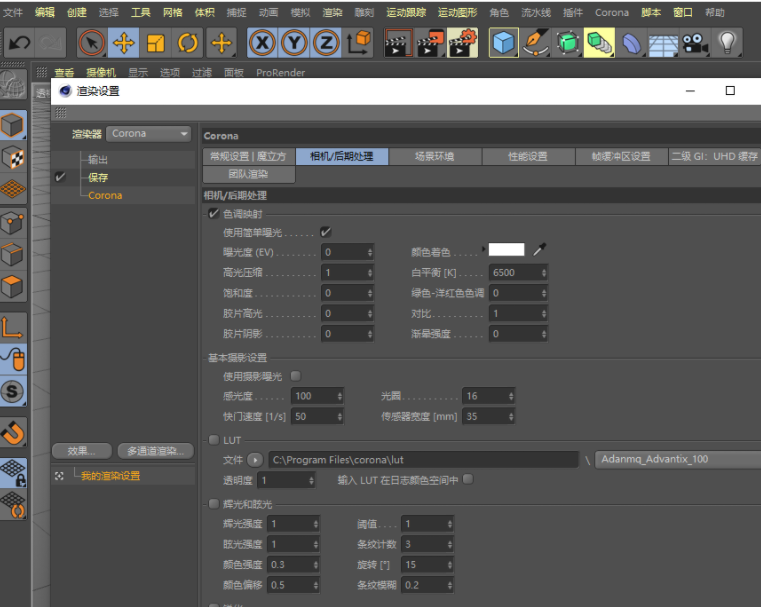Open the Subdivision Surface generators icon
The width and height of the screenshot is (761, 607).
point(567,43)
